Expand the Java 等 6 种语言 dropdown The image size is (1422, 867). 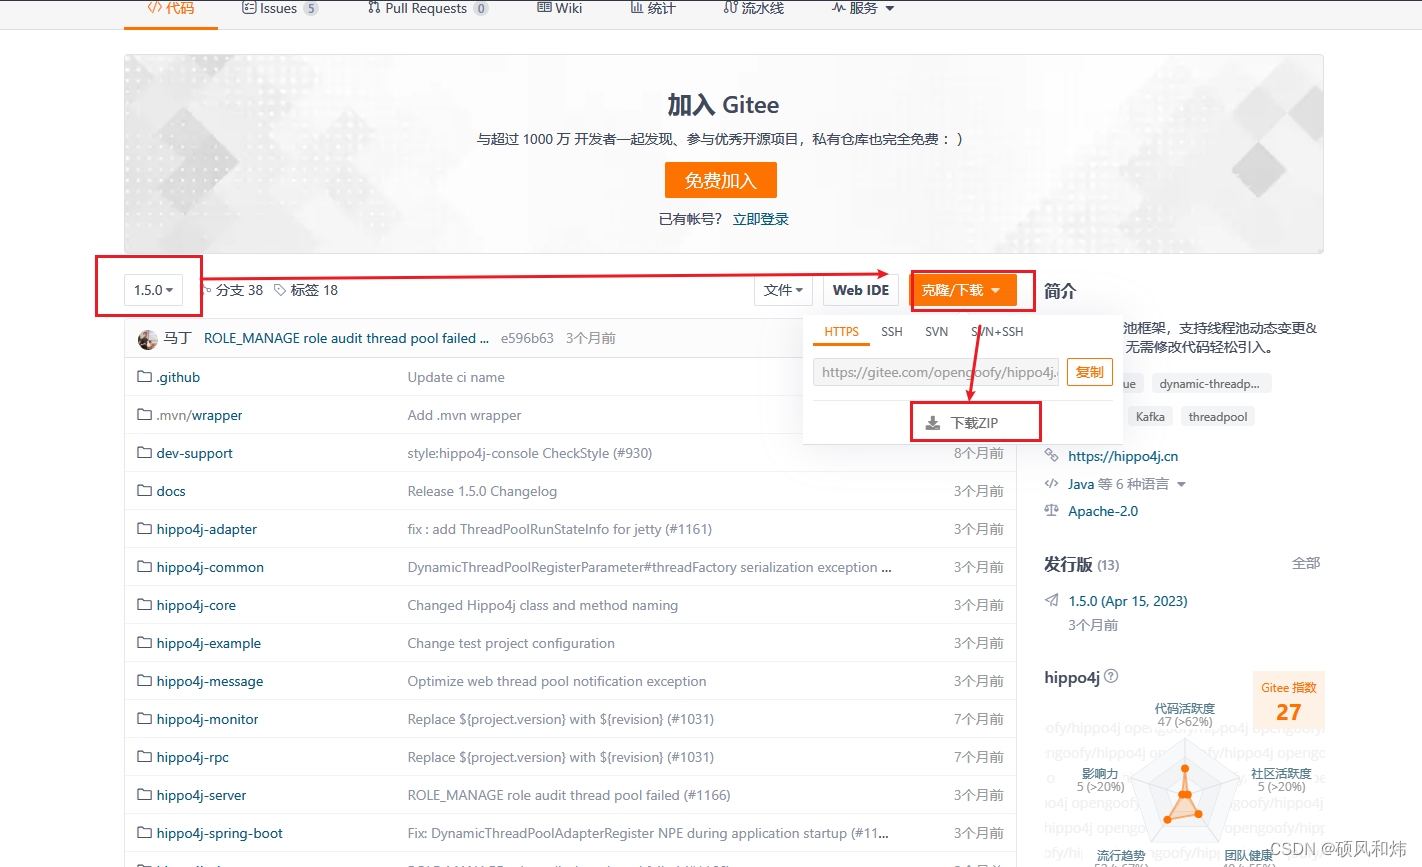pyautogui.click(x=1127, y=484)
